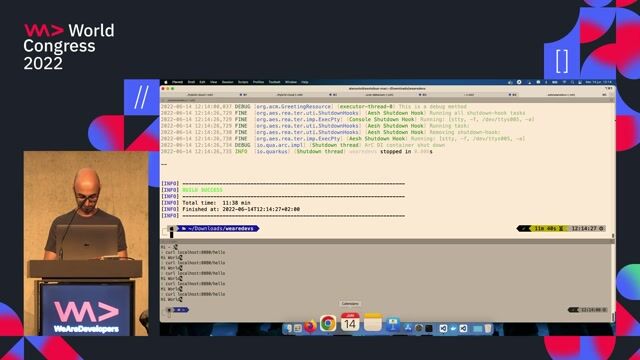Open the Edit menu

click(202, 82)
